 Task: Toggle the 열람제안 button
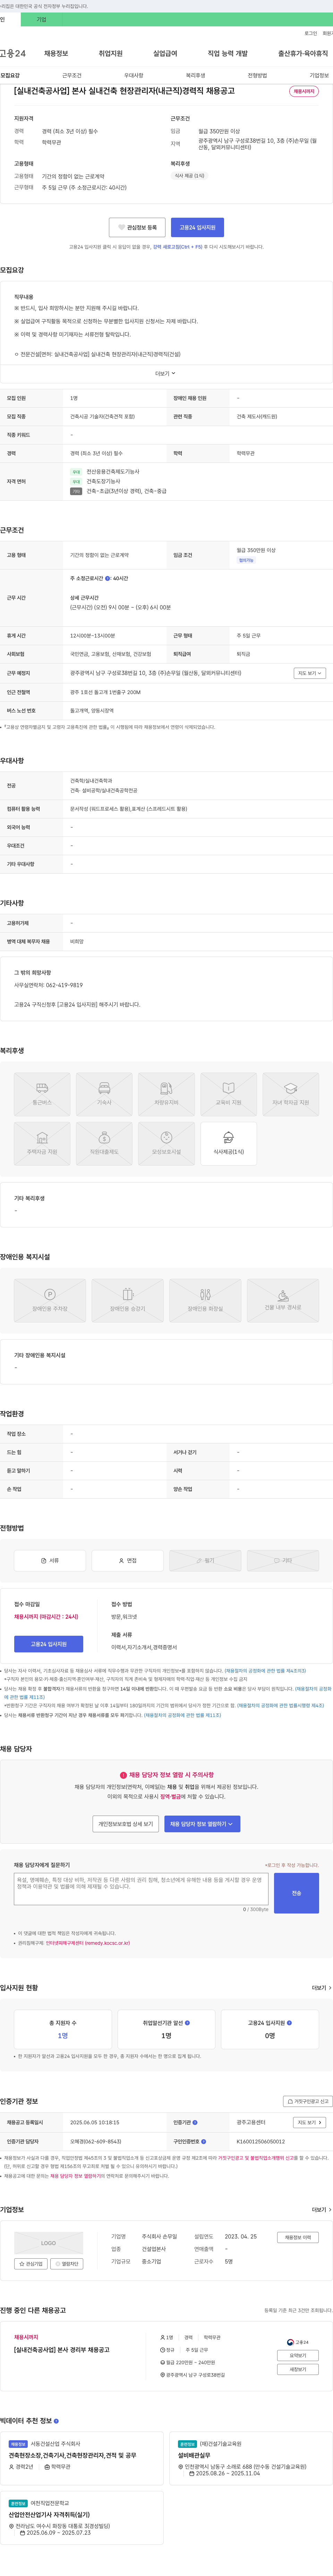[67, 2263]
